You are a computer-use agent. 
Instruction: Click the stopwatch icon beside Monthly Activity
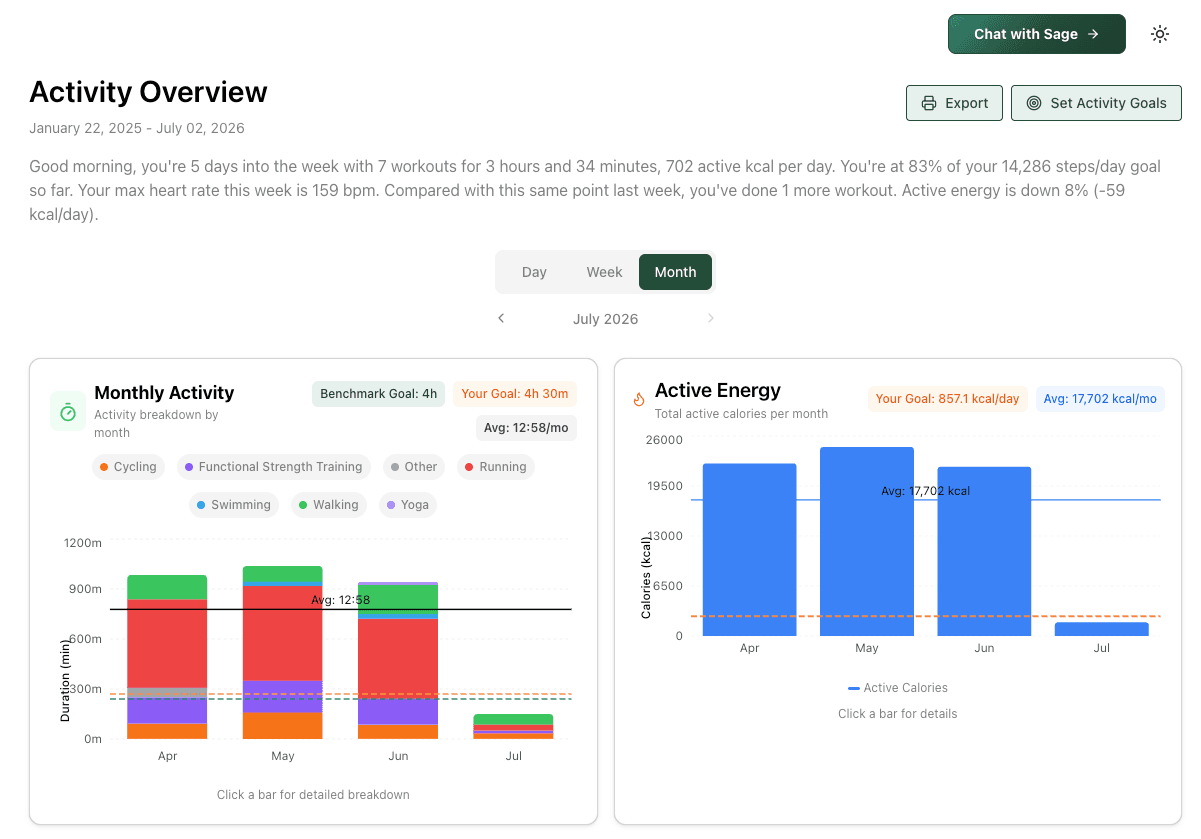[x=68, y=412]
